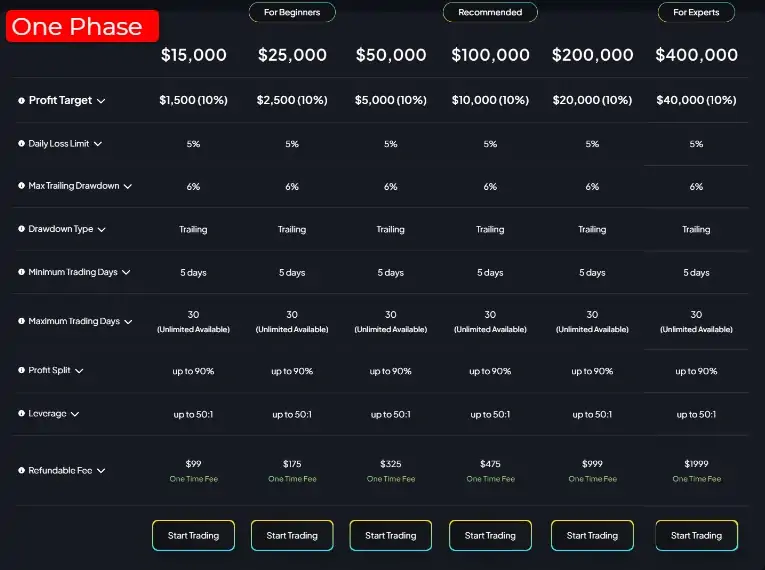Click info icon beside Refundable Fee
This screenshot has width=765, height=570.
(x=21, y=471)
